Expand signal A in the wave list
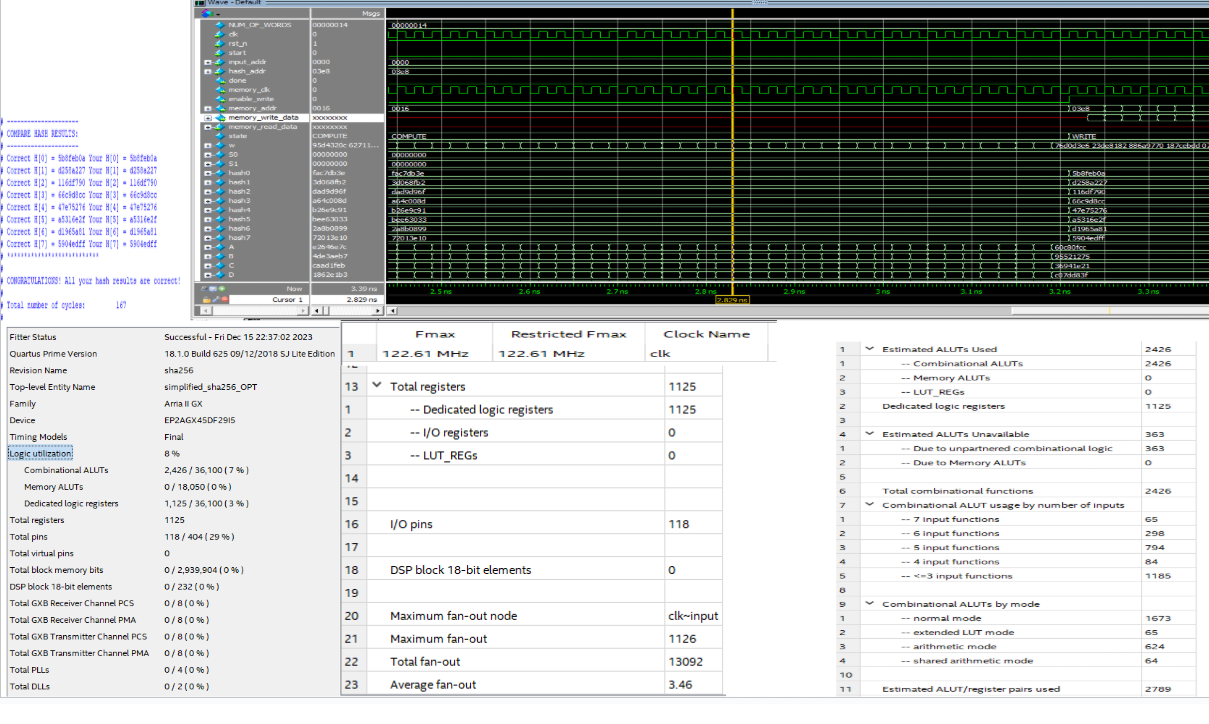Viewport: 1209px width, 724px height. [x=208, y=248]
